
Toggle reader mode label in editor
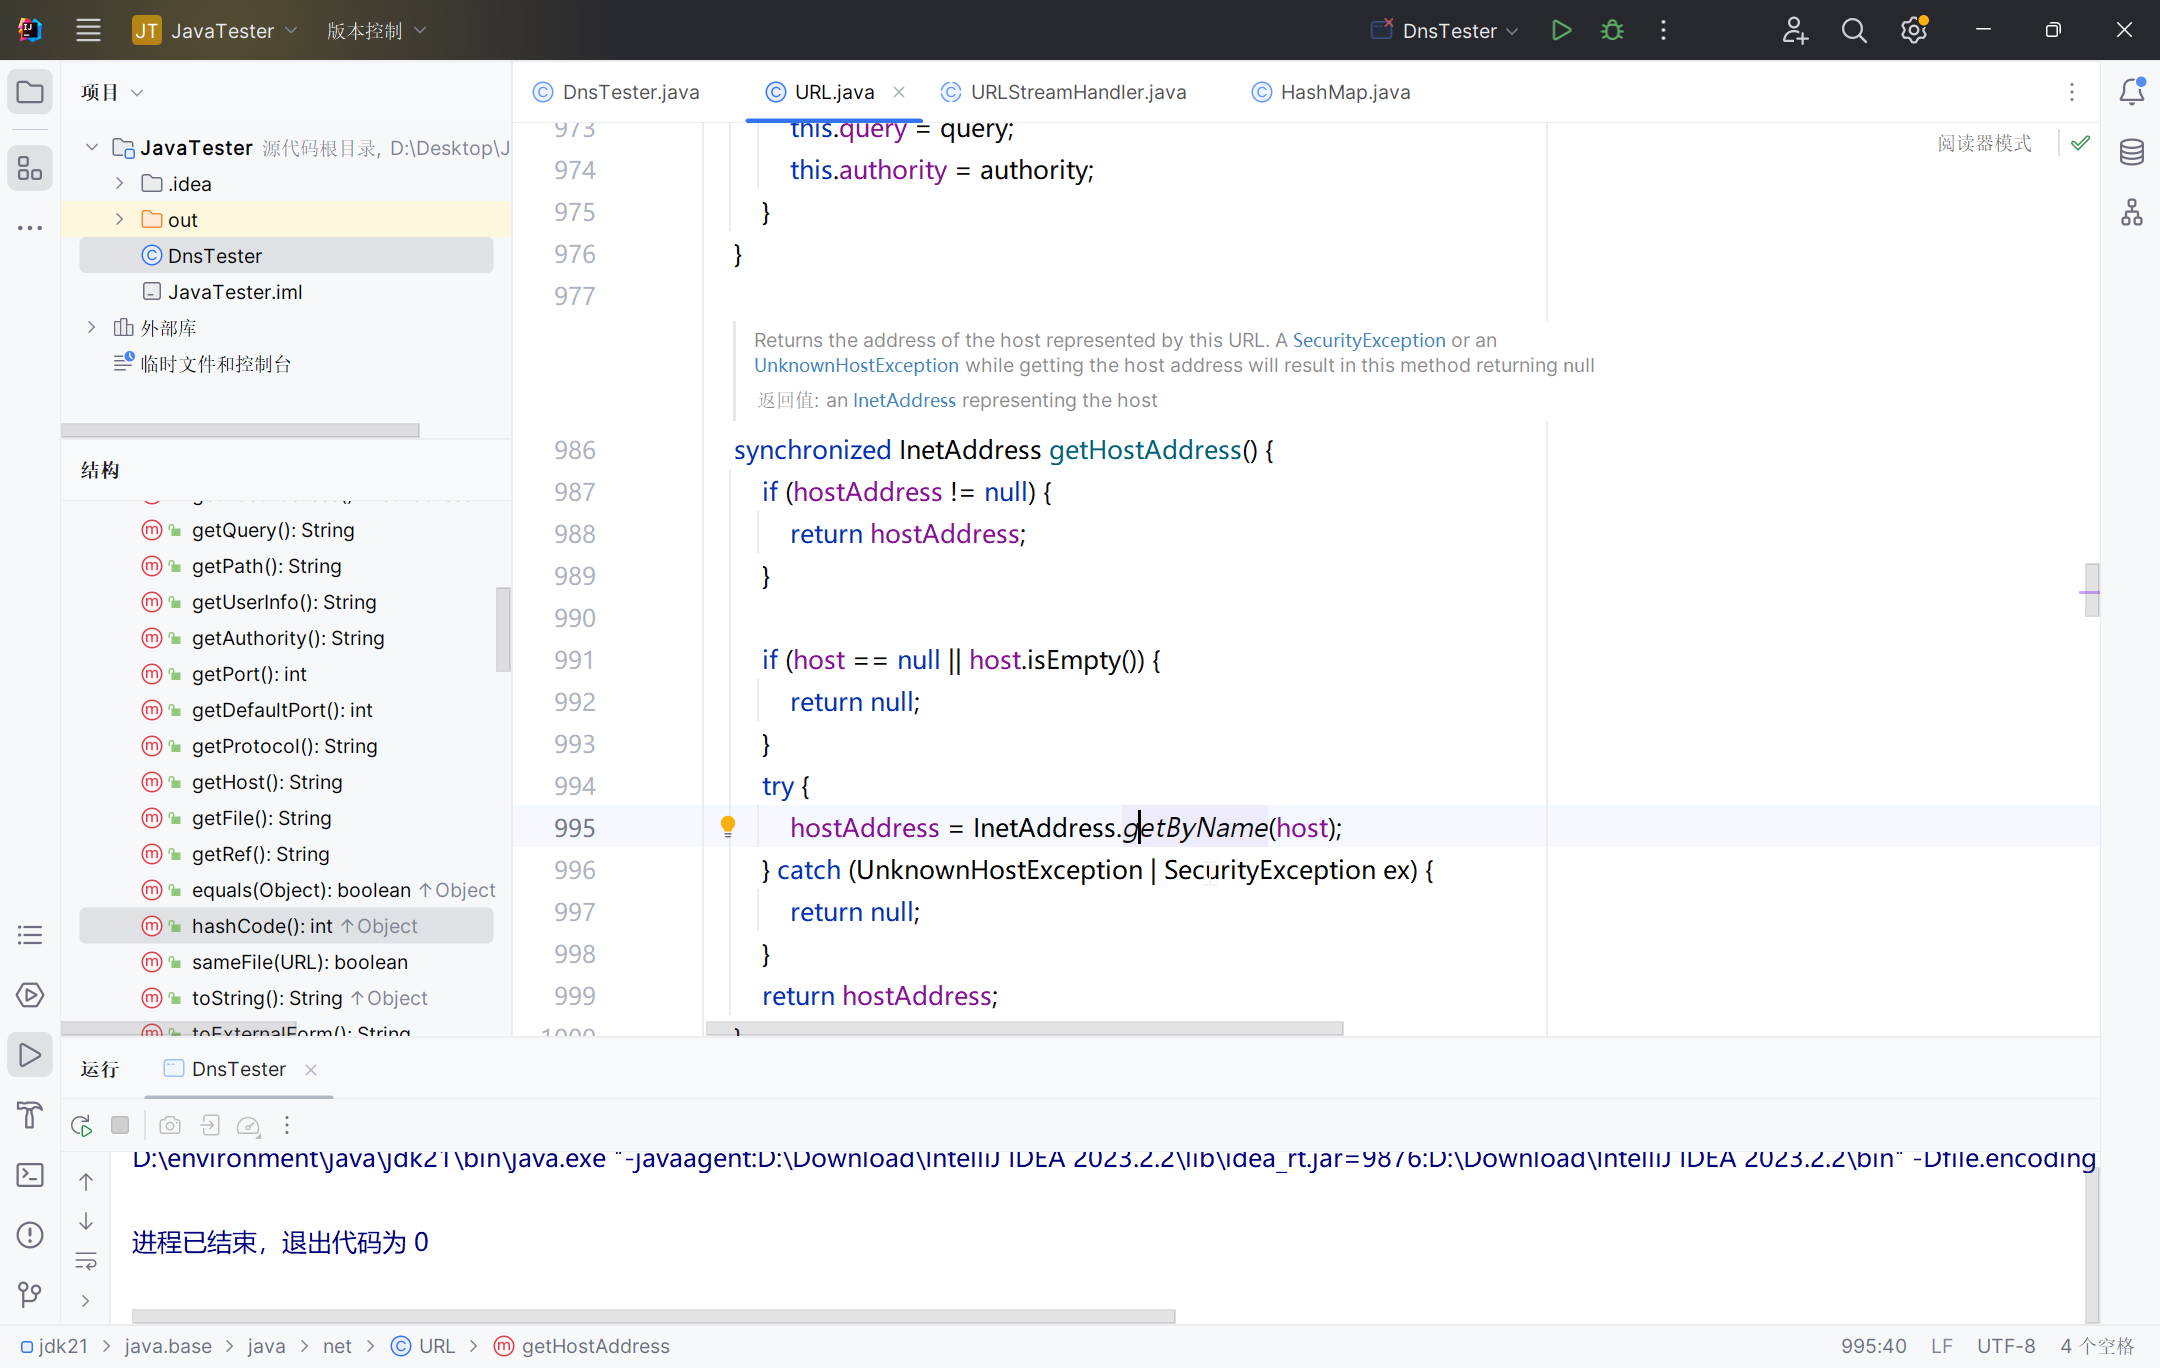click(1984, 143)
